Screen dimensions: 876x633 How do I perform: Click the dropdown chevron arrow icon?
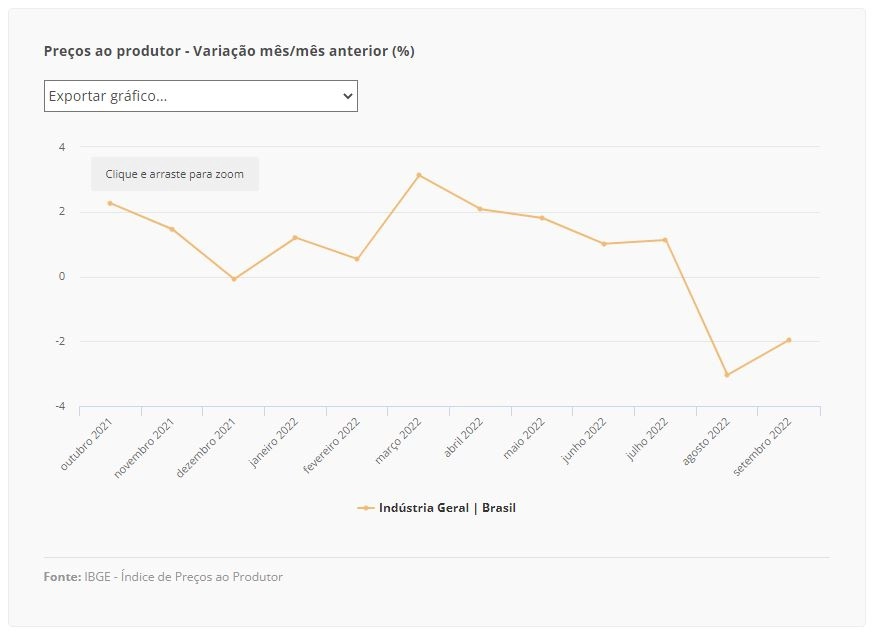coord(347,96)
